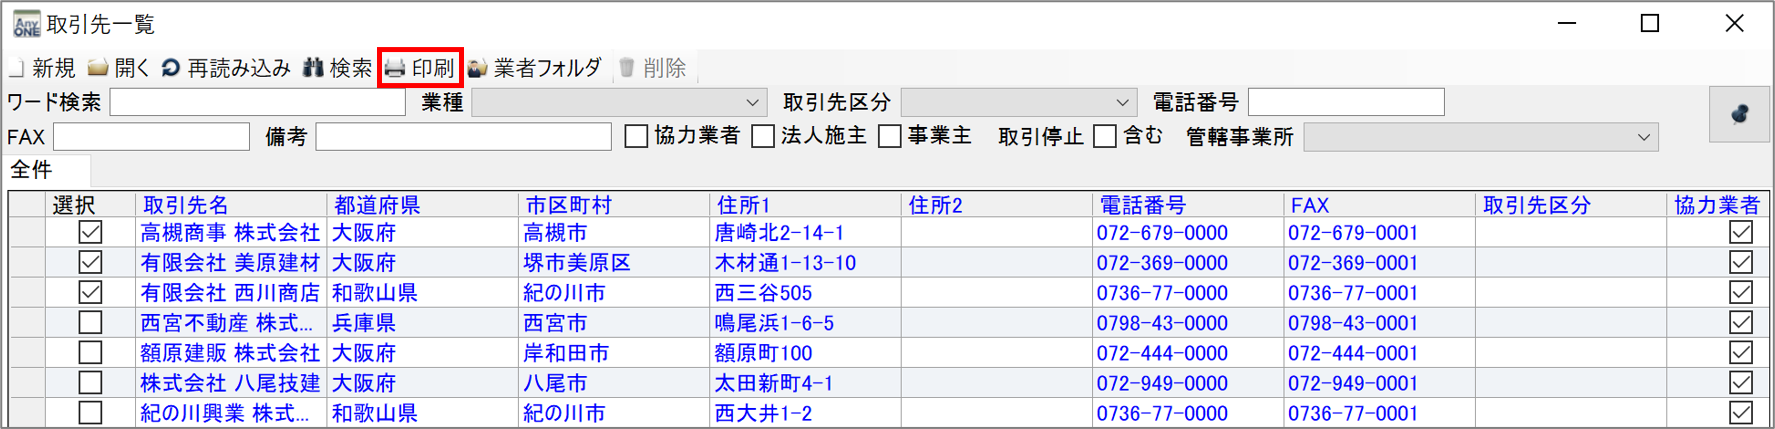
Task: Click the ワード検索 text field
Action: [x=257, y=103]
